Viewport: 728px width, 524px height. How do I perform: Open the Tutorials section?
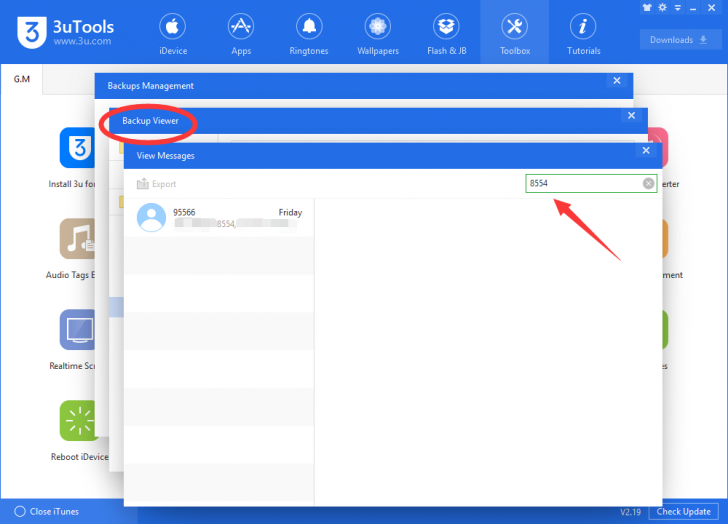(x=584, y=35)
